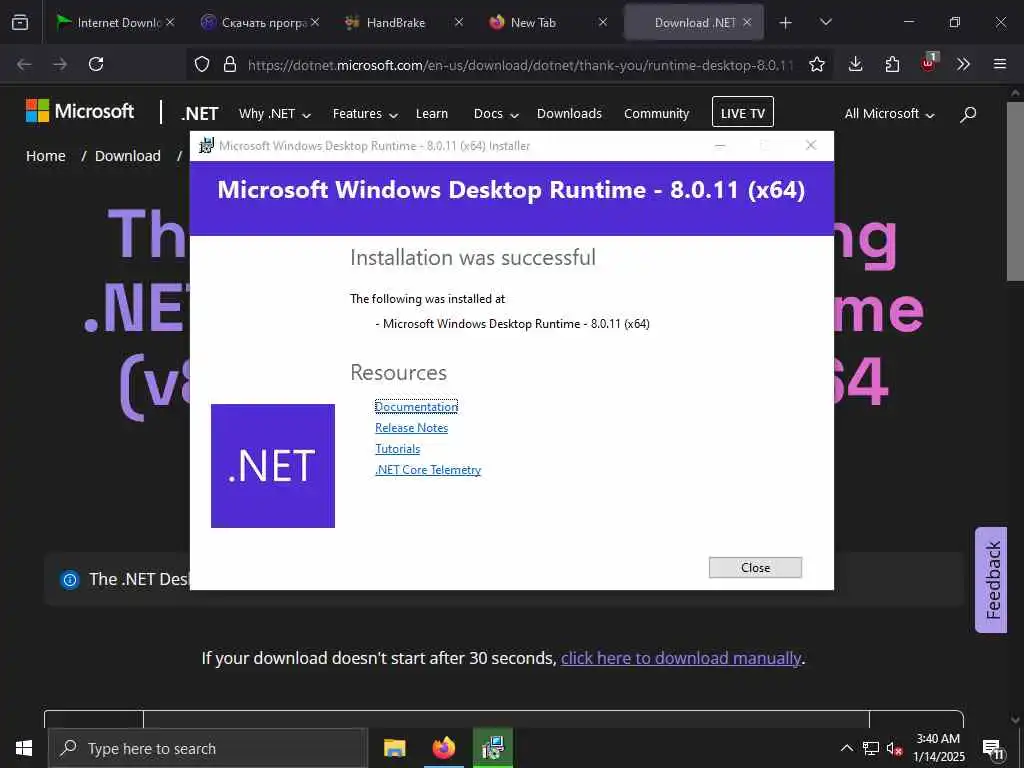Click the LIVE TV button
The height and width of the screenshot is (768, 1024).
tap(743, 112)
